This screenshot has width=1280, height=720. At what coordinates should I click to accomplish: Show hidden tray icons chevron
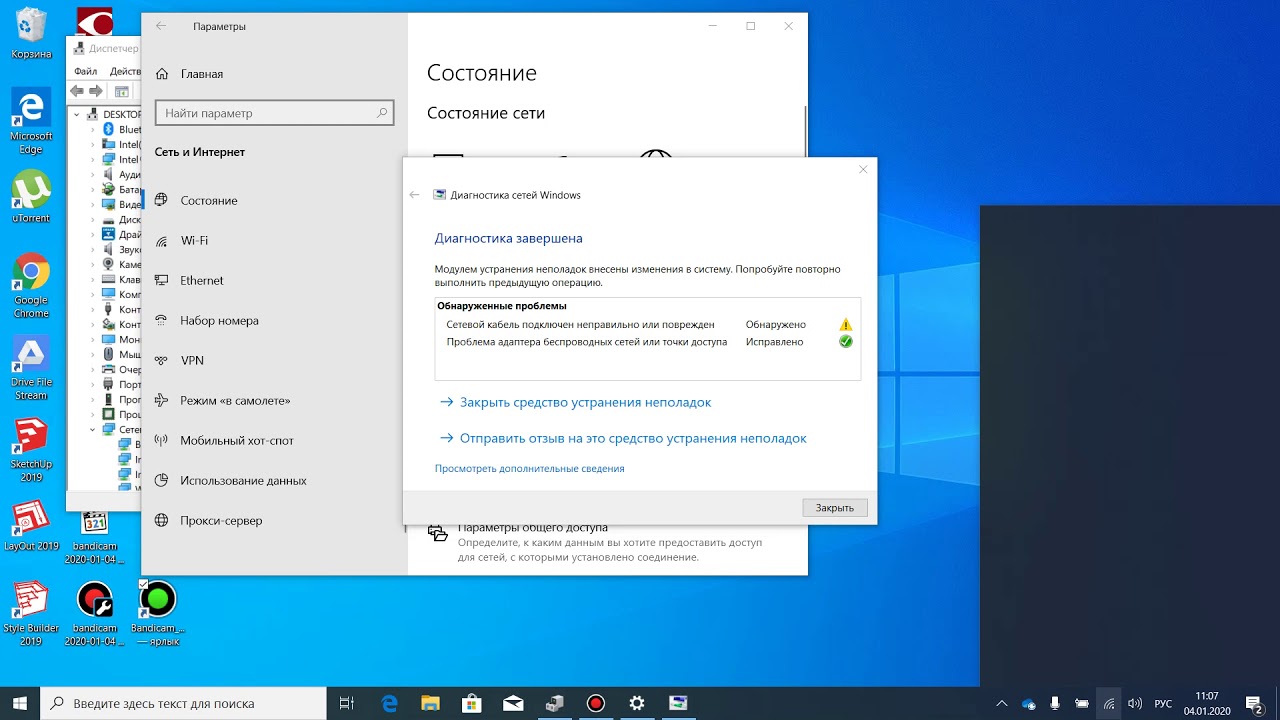pyautogui.click(x=1003, y=703)
